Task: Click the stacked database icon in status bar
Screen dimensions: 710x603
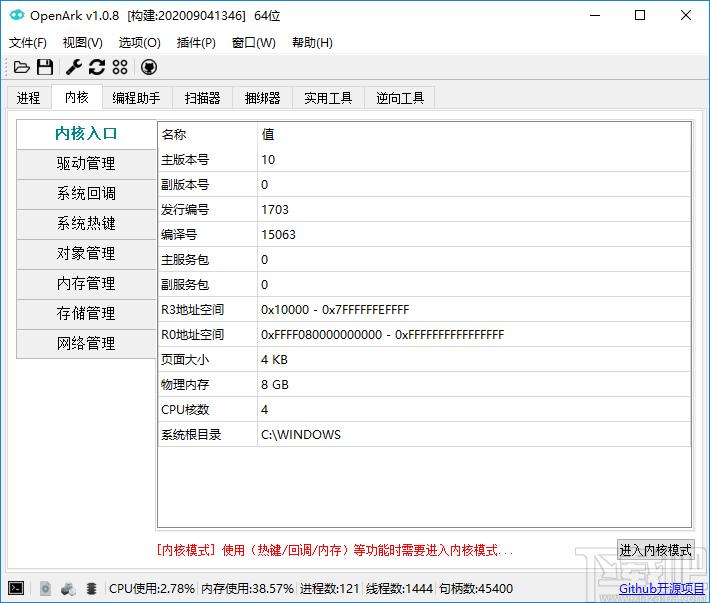Action: tap(91, 589)
